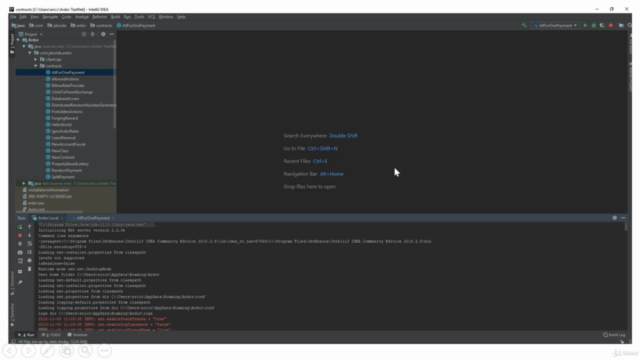Expand the client.api package
This screenshot has height=360, width=640.
pos(36,60)
